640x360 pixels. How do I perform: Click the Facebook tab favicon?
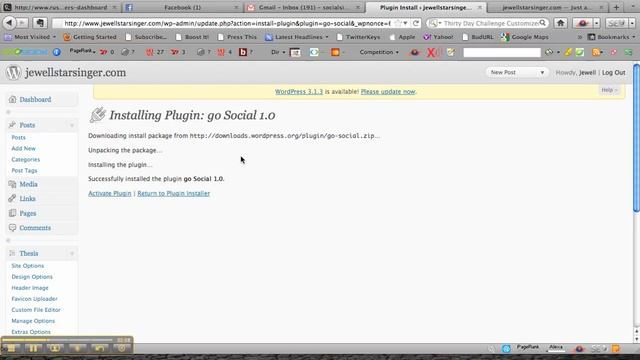point(129,7)
